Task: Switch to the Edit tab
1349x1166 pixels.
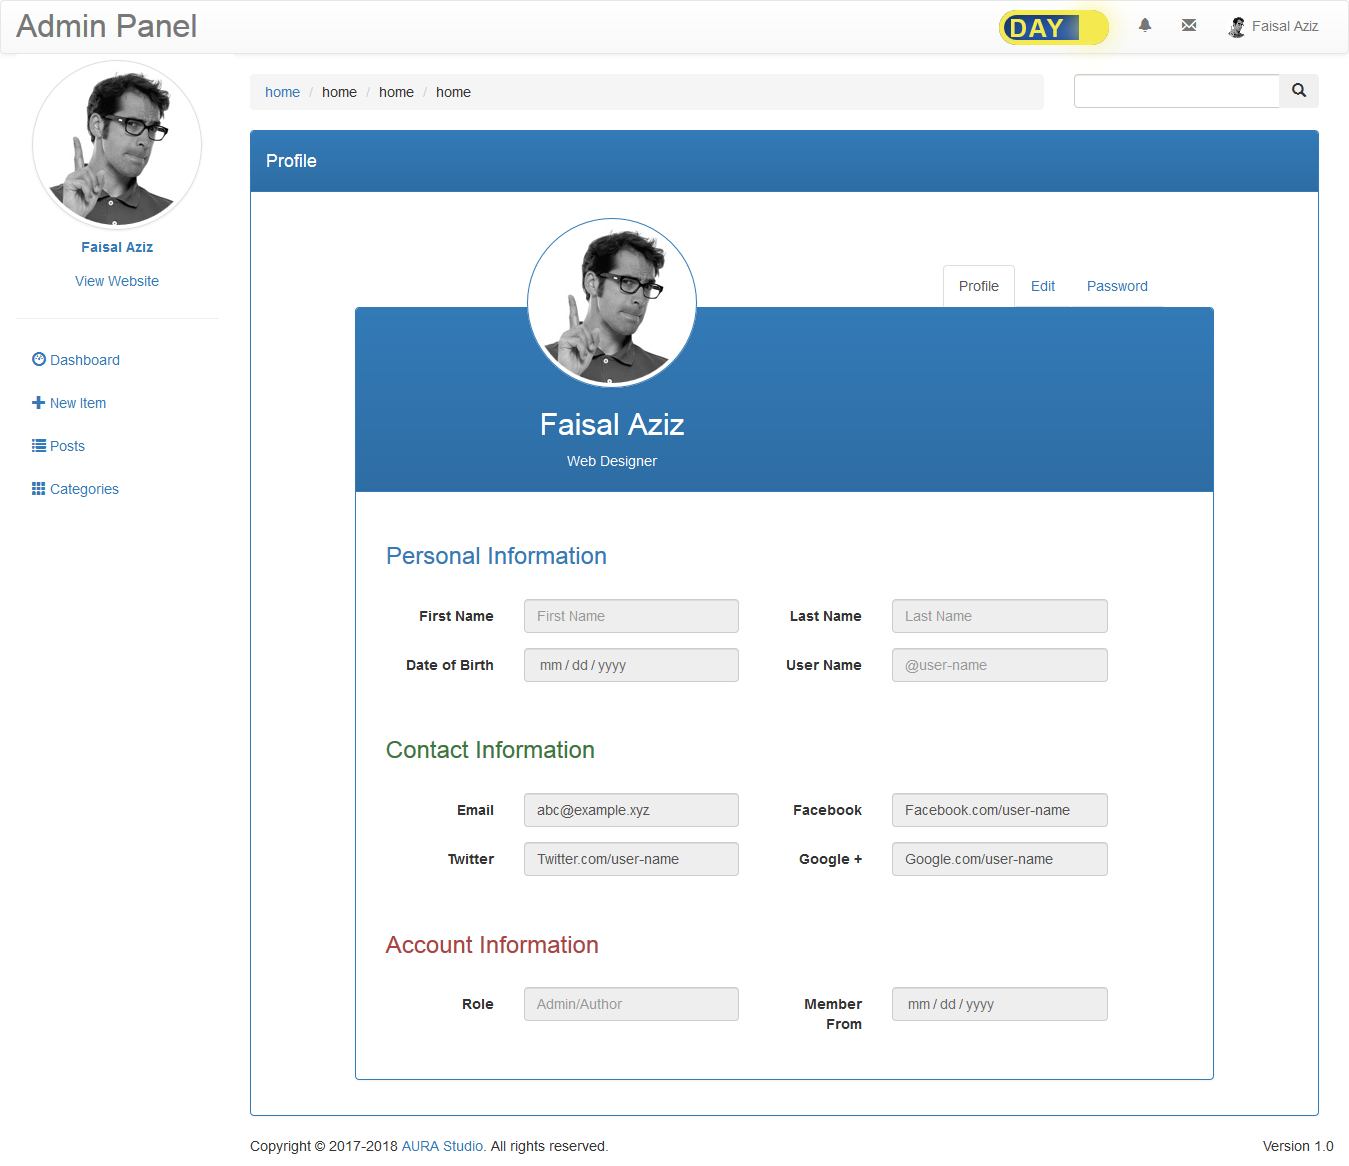Action: point(1042,286)
